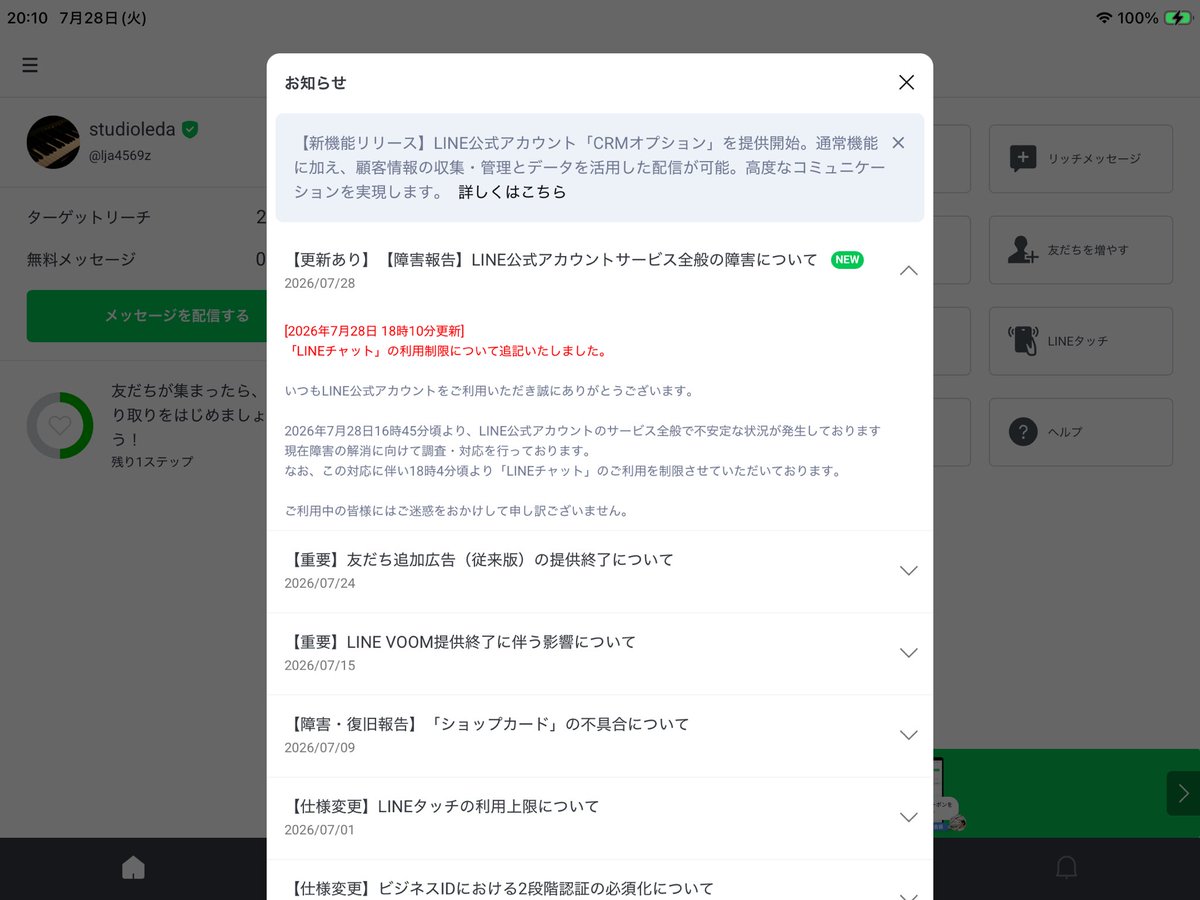Tap the Wi-Fi icon in status bar
The width and height of the screenshot is (1200, 900).
(1104, 18)
